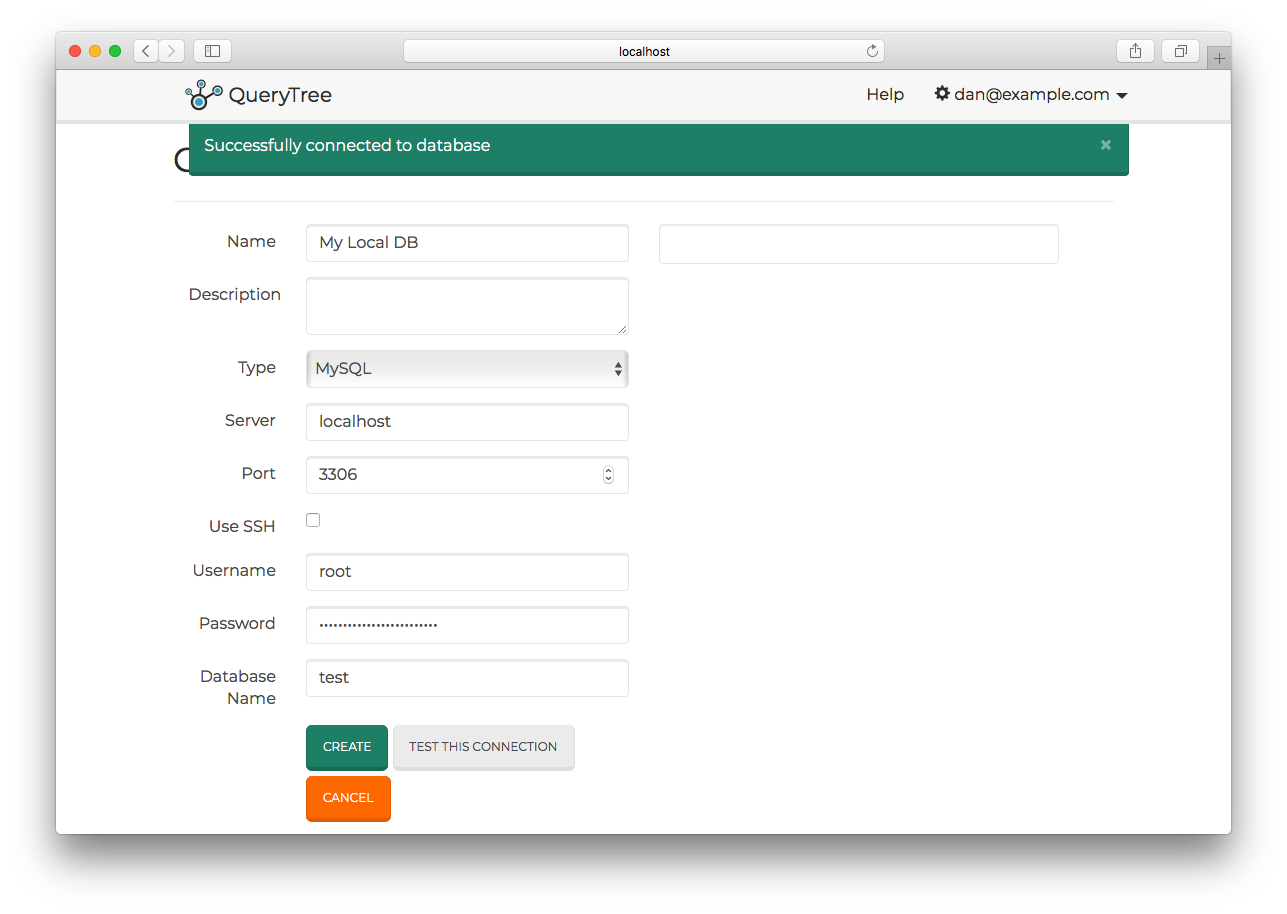The width and height of the screenshot is (1287, 914).
Task: Click into the Description text area
Action: tap(467, 306)
